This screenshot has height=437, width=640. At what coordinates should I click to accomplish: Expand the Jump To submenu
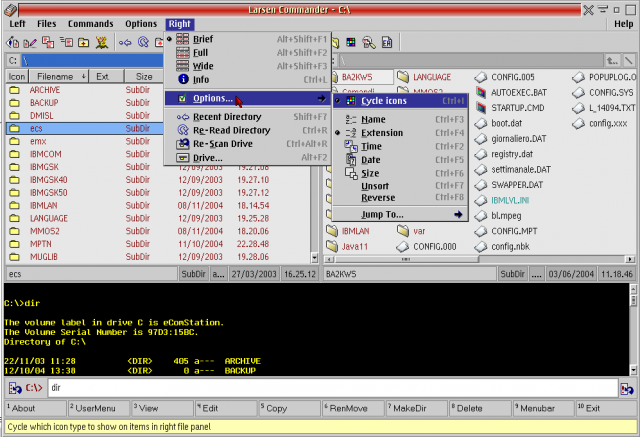(x=400, y=215)
